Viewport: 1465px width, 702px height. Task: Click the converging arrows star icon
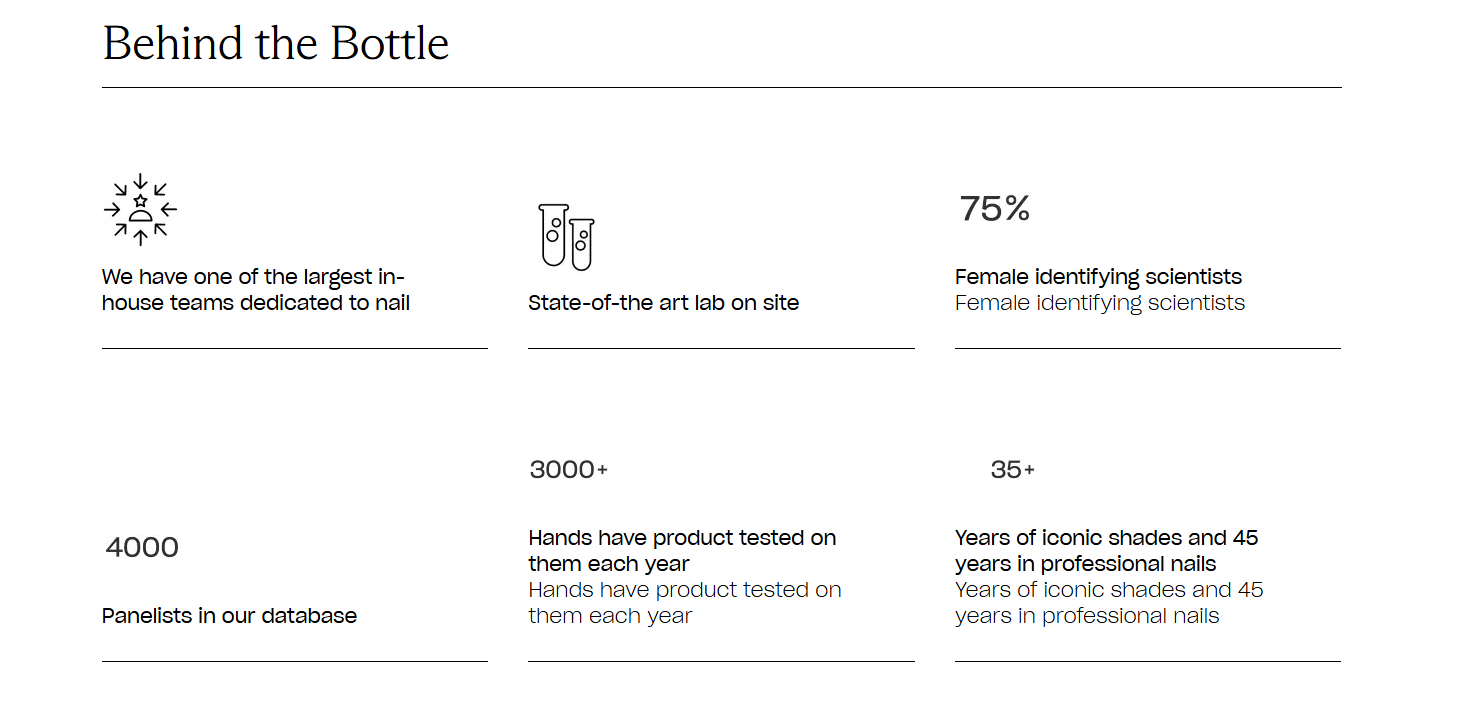coord(140,209)
